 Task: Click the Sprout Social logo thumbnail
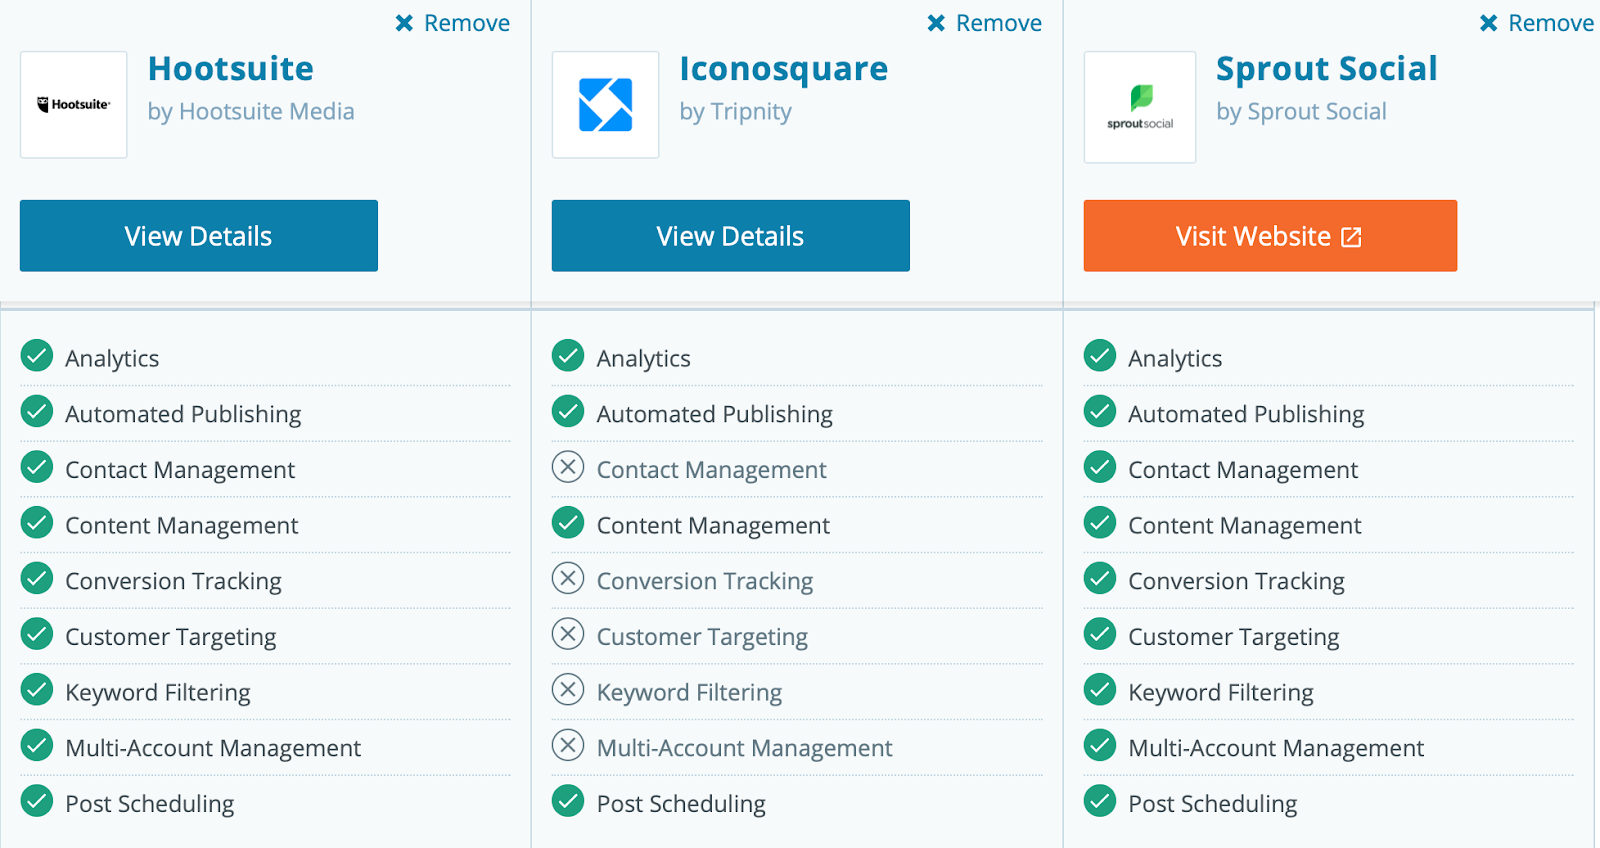tap(1139, 107)
